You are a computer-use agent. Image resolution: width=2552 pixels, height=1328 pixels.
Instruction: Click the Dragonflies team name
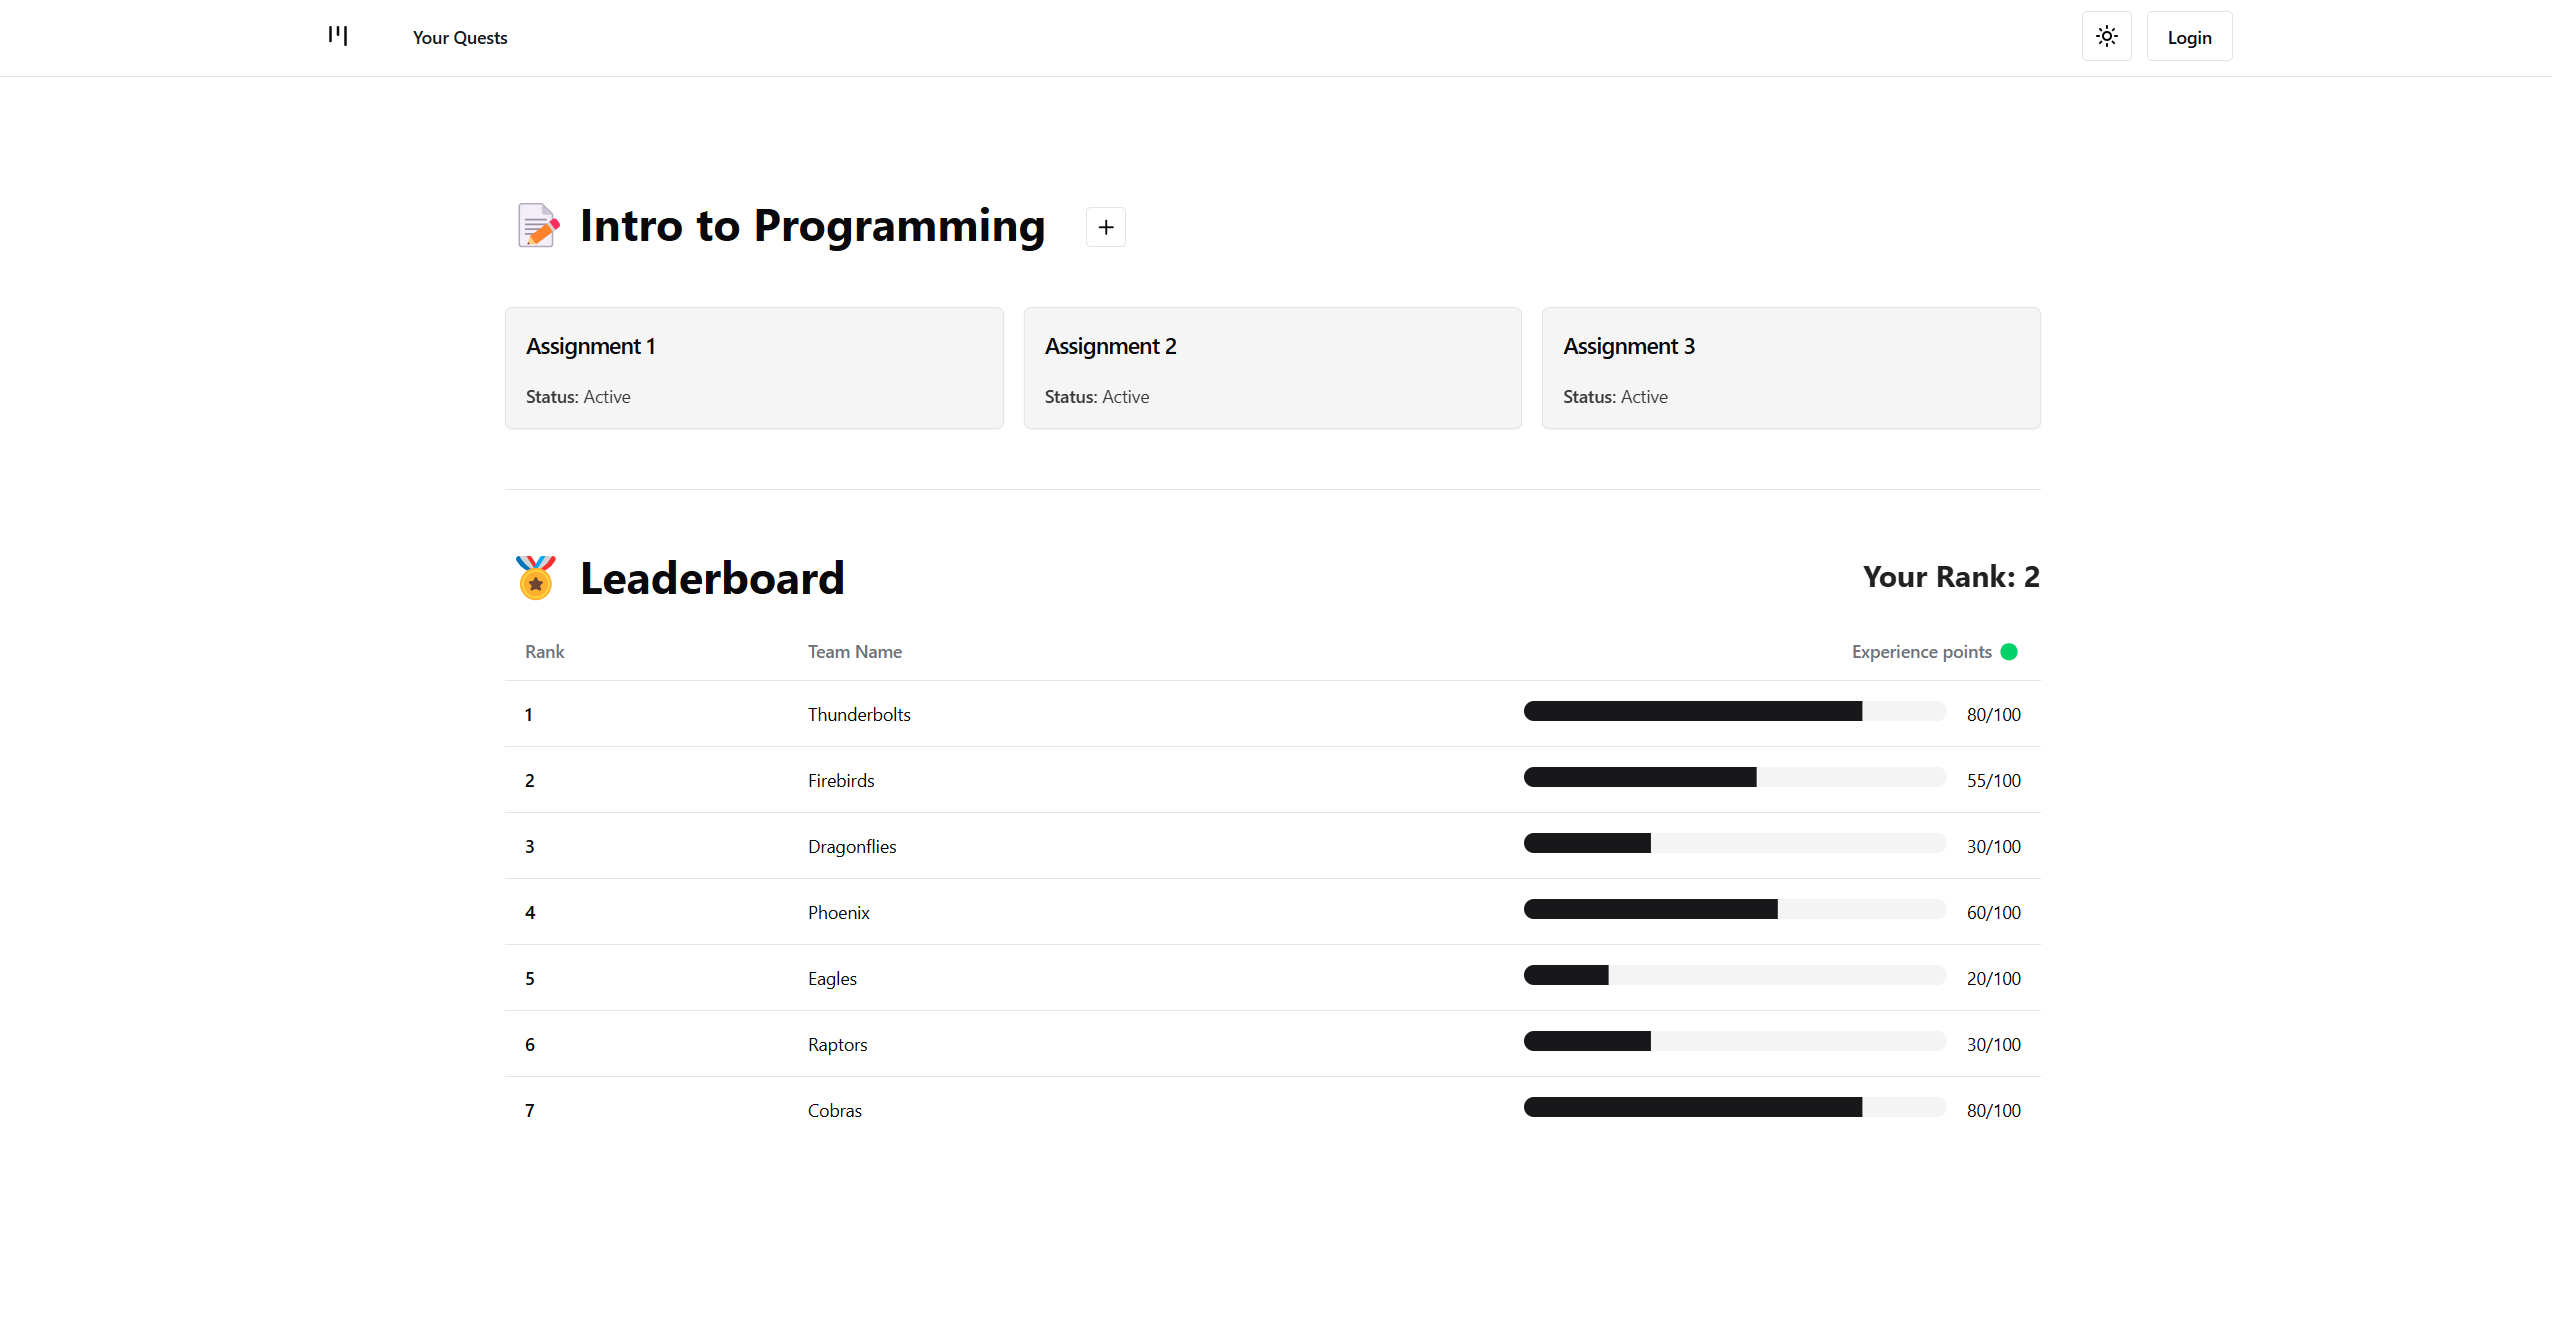[851, 847]
